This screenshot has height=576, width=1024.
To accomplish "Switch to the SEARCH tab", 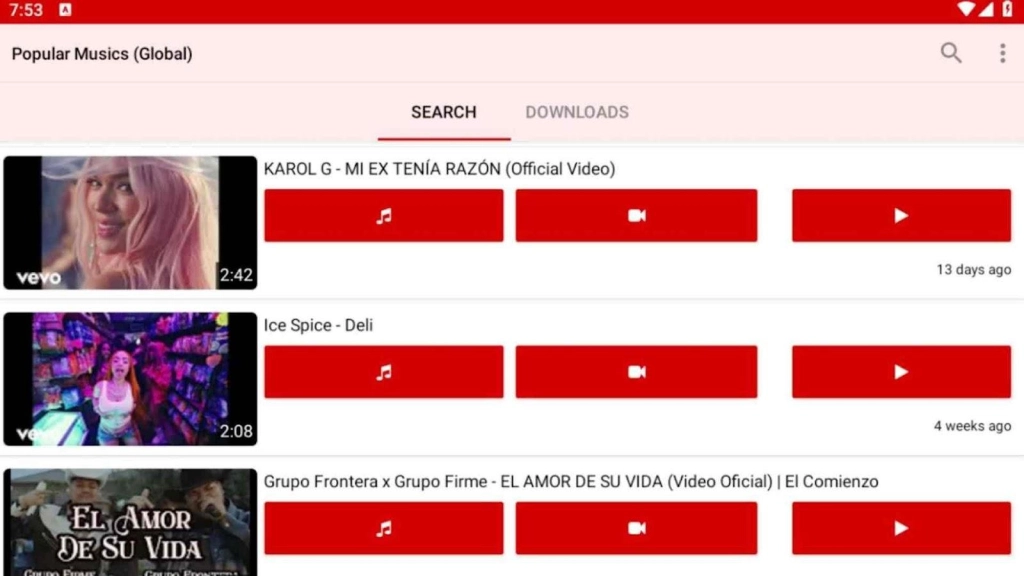I will [443, 112].
